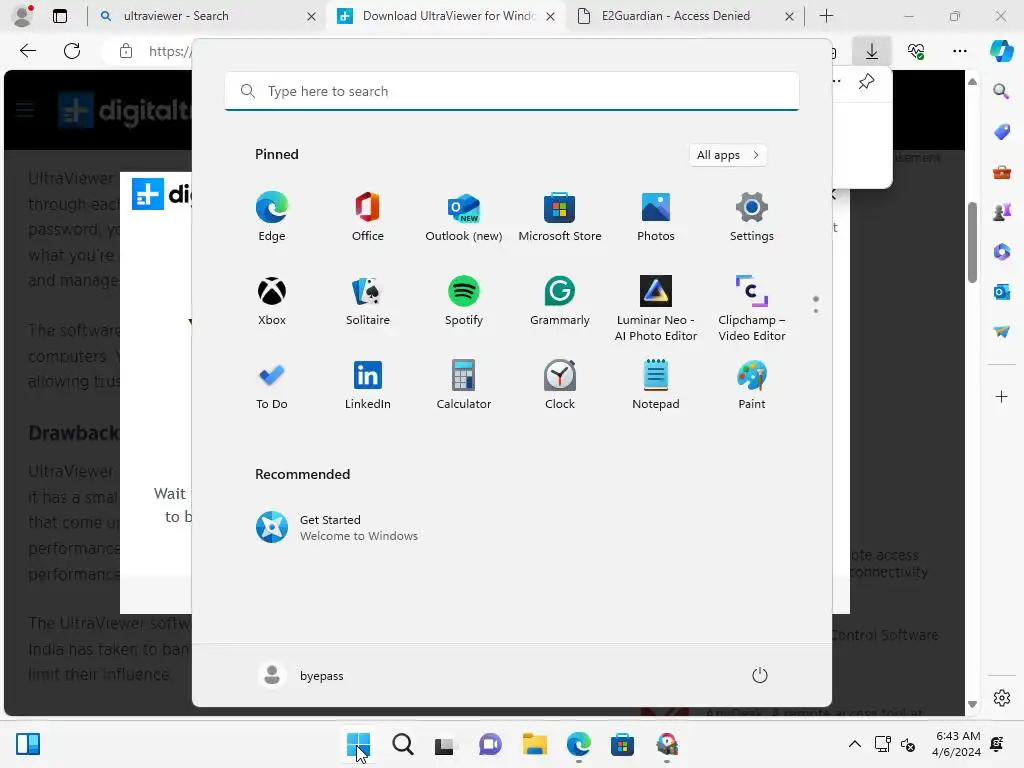Image resolution: width=1024 pixels, height=768 pixels.
Task: Open Microsoft Store on taskbar
Action: point(622,744)
